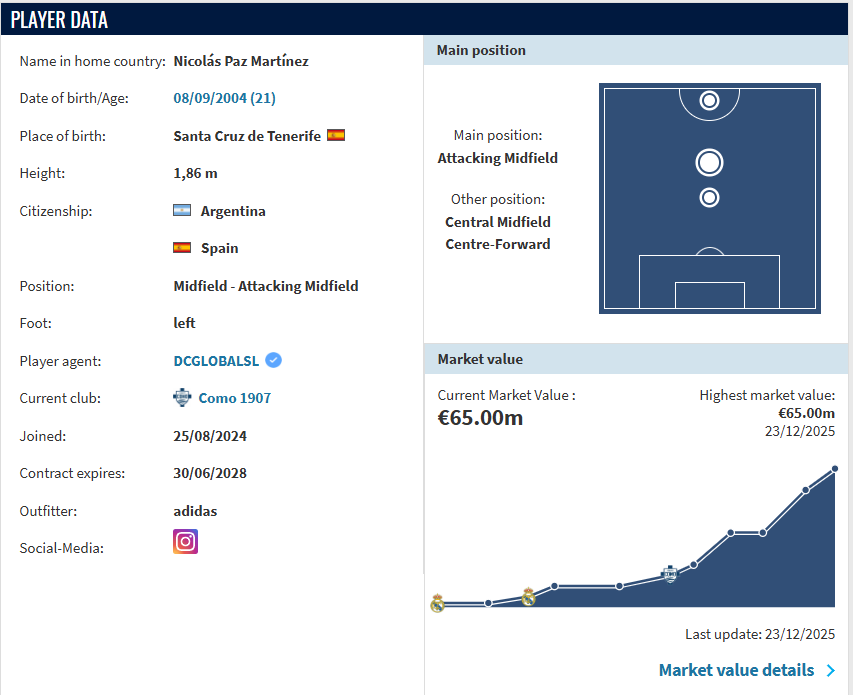The height and width of the screenshot is (695, 853).
Task: Select the Central Midfield circle on pitch
Action: tap(709, 197)
